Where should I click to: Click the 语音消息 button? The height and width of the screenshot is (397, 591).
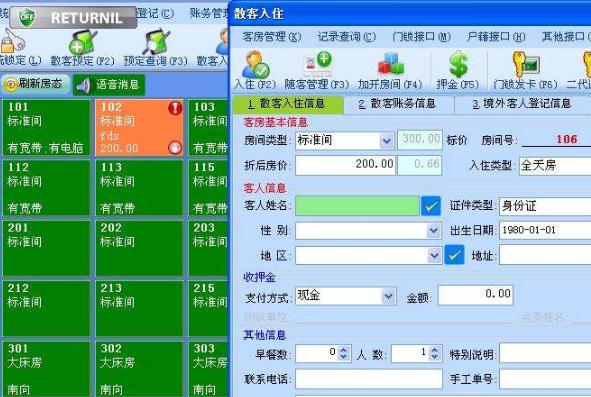(109, 85)
